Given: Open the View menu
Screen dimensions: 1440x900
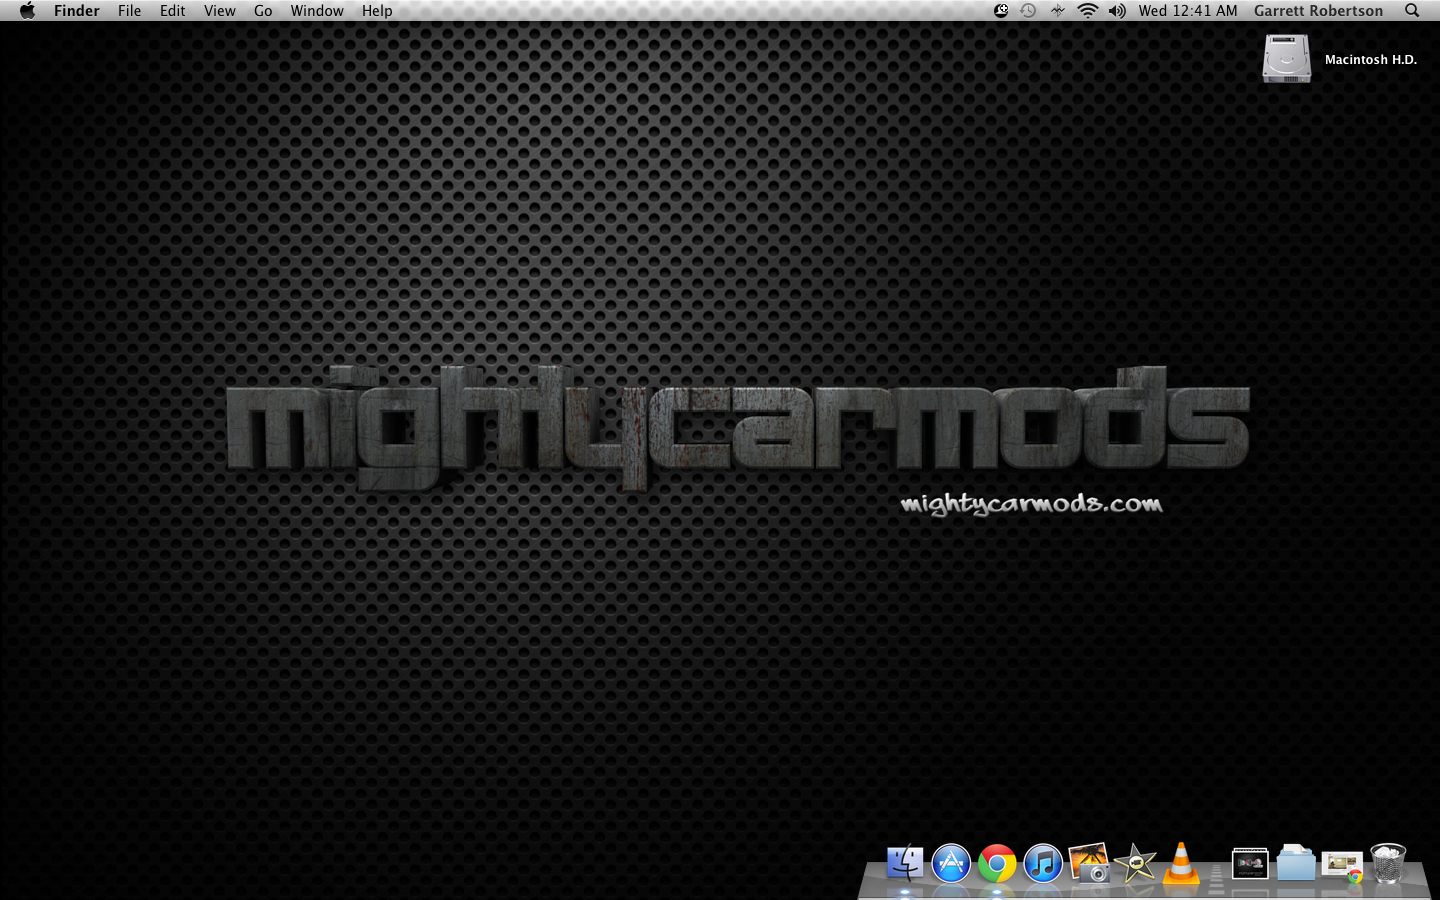Looking at the screenshot, I should coord(220,11).
